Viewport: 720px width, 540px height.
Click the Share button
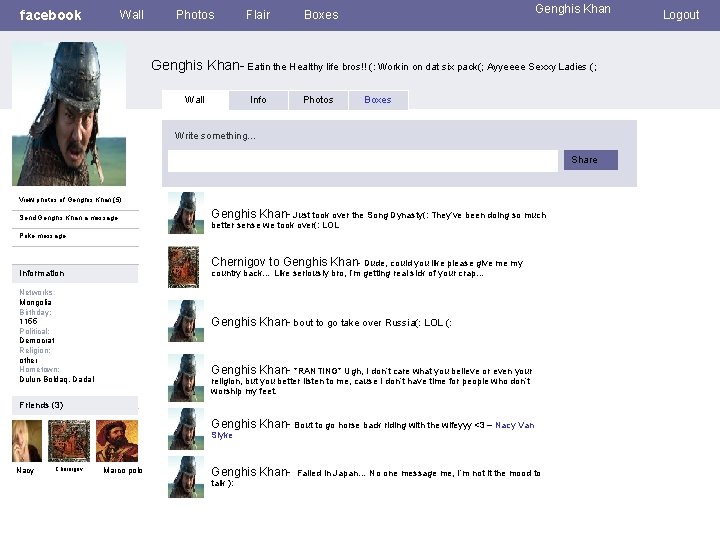(x=591, y=160)
